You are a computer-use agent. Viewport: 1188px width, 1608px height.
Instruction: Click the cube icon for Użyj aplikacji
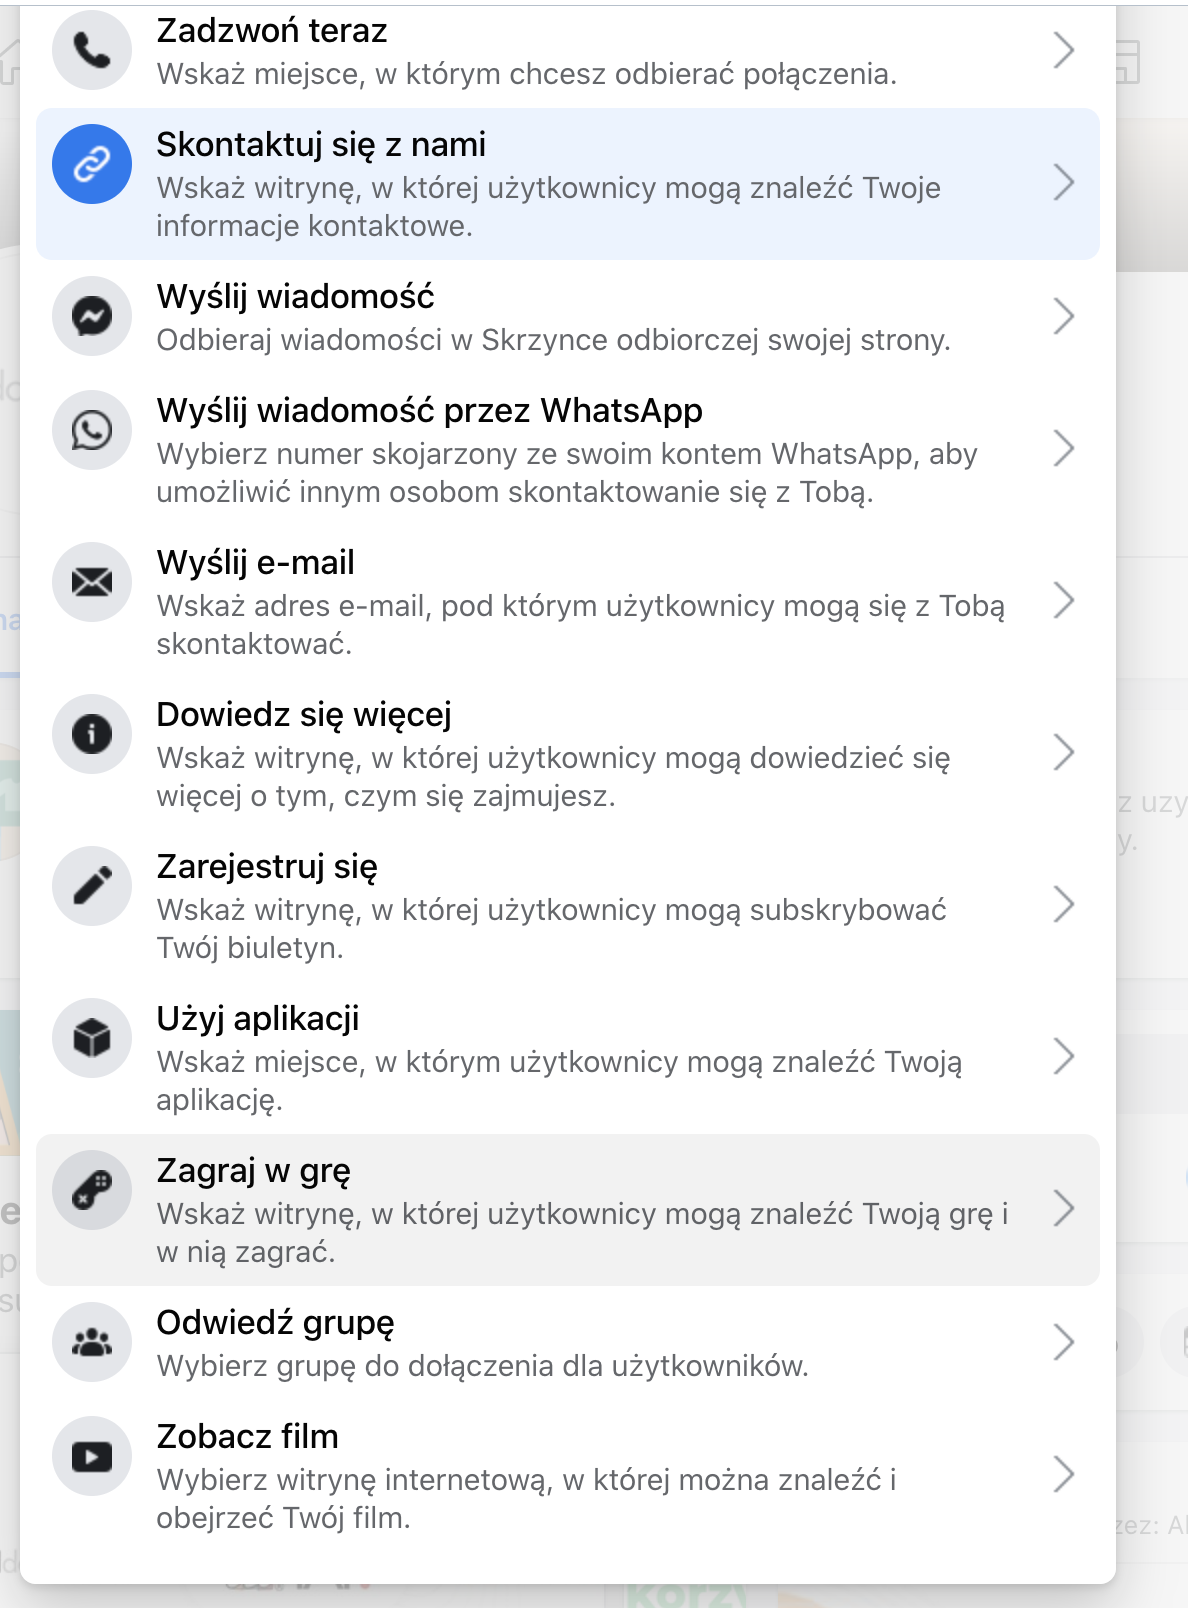click(x=92, y=1038)
